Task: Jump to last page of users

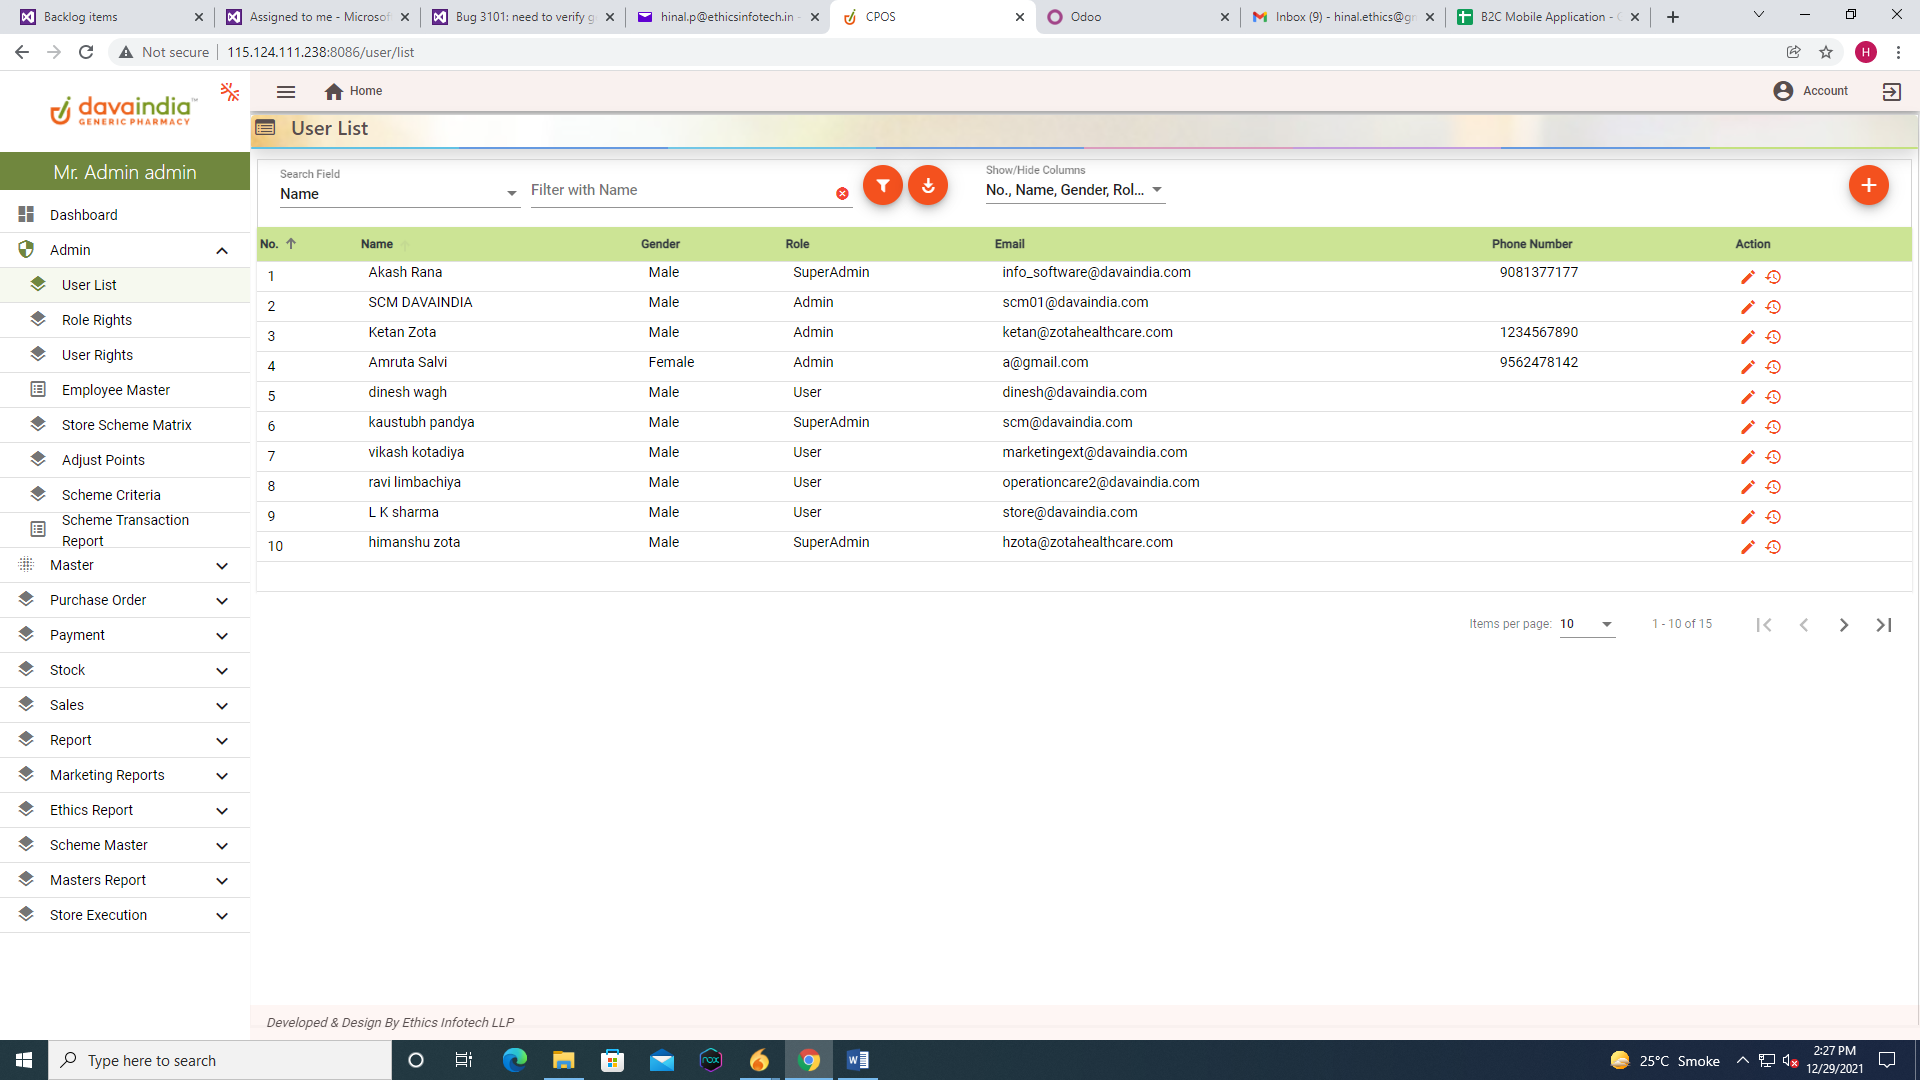Action: (x=1884, y=625)
